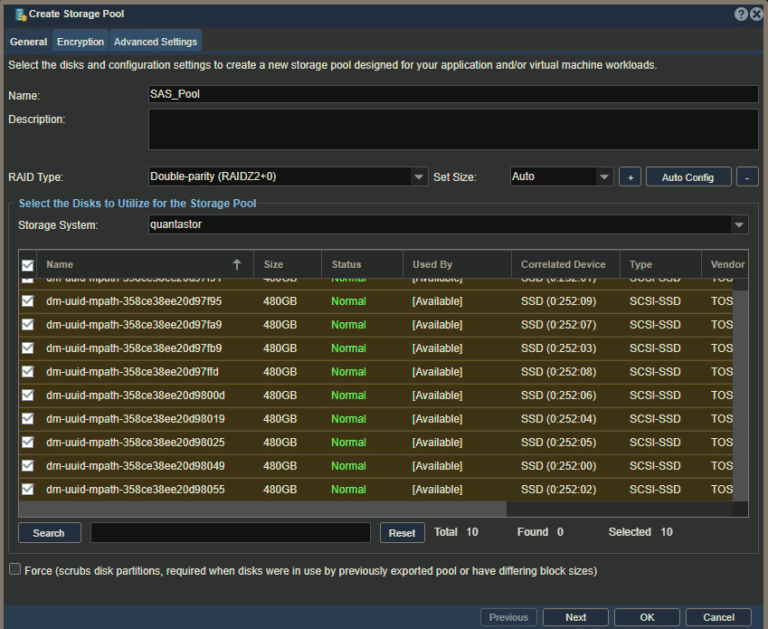Viewport: 768px width, 629px height.
Task: Open the help icon in title bar
Action: 741,14
